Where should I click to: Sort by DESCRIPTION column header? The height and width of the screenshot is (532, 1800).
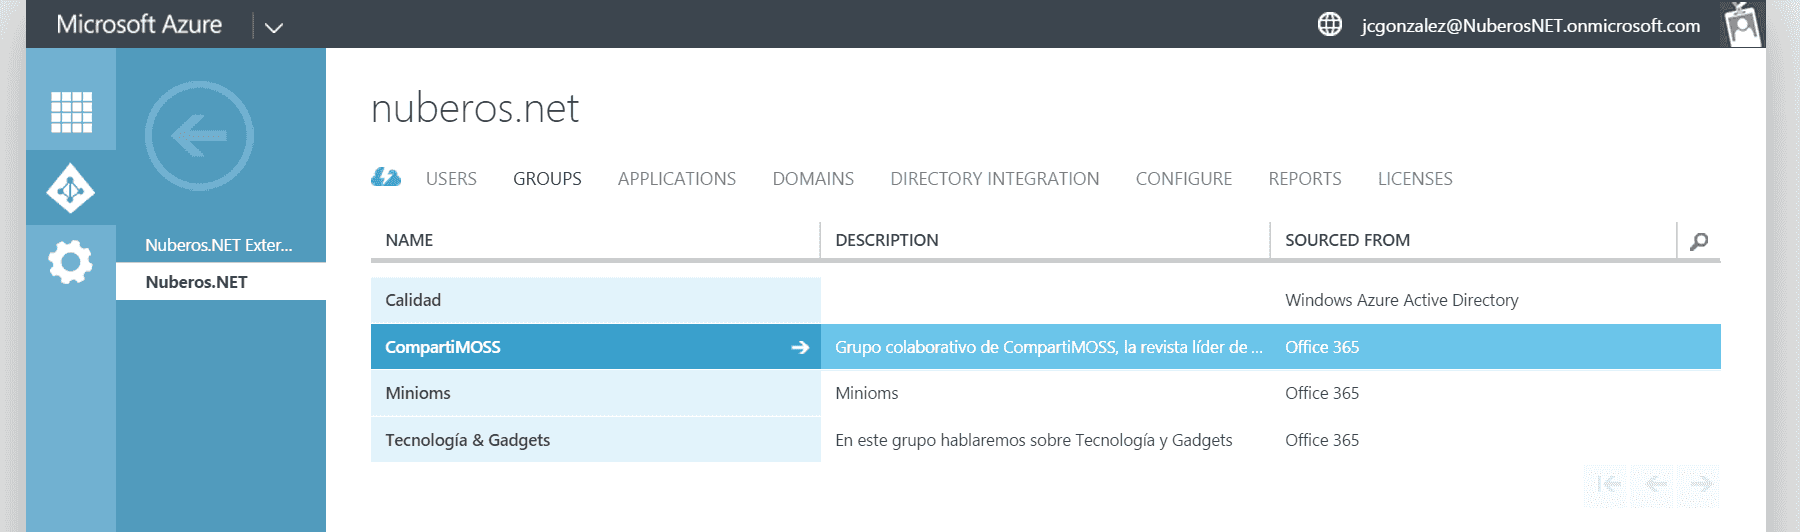pyautogui.click(x=887, y=240)
